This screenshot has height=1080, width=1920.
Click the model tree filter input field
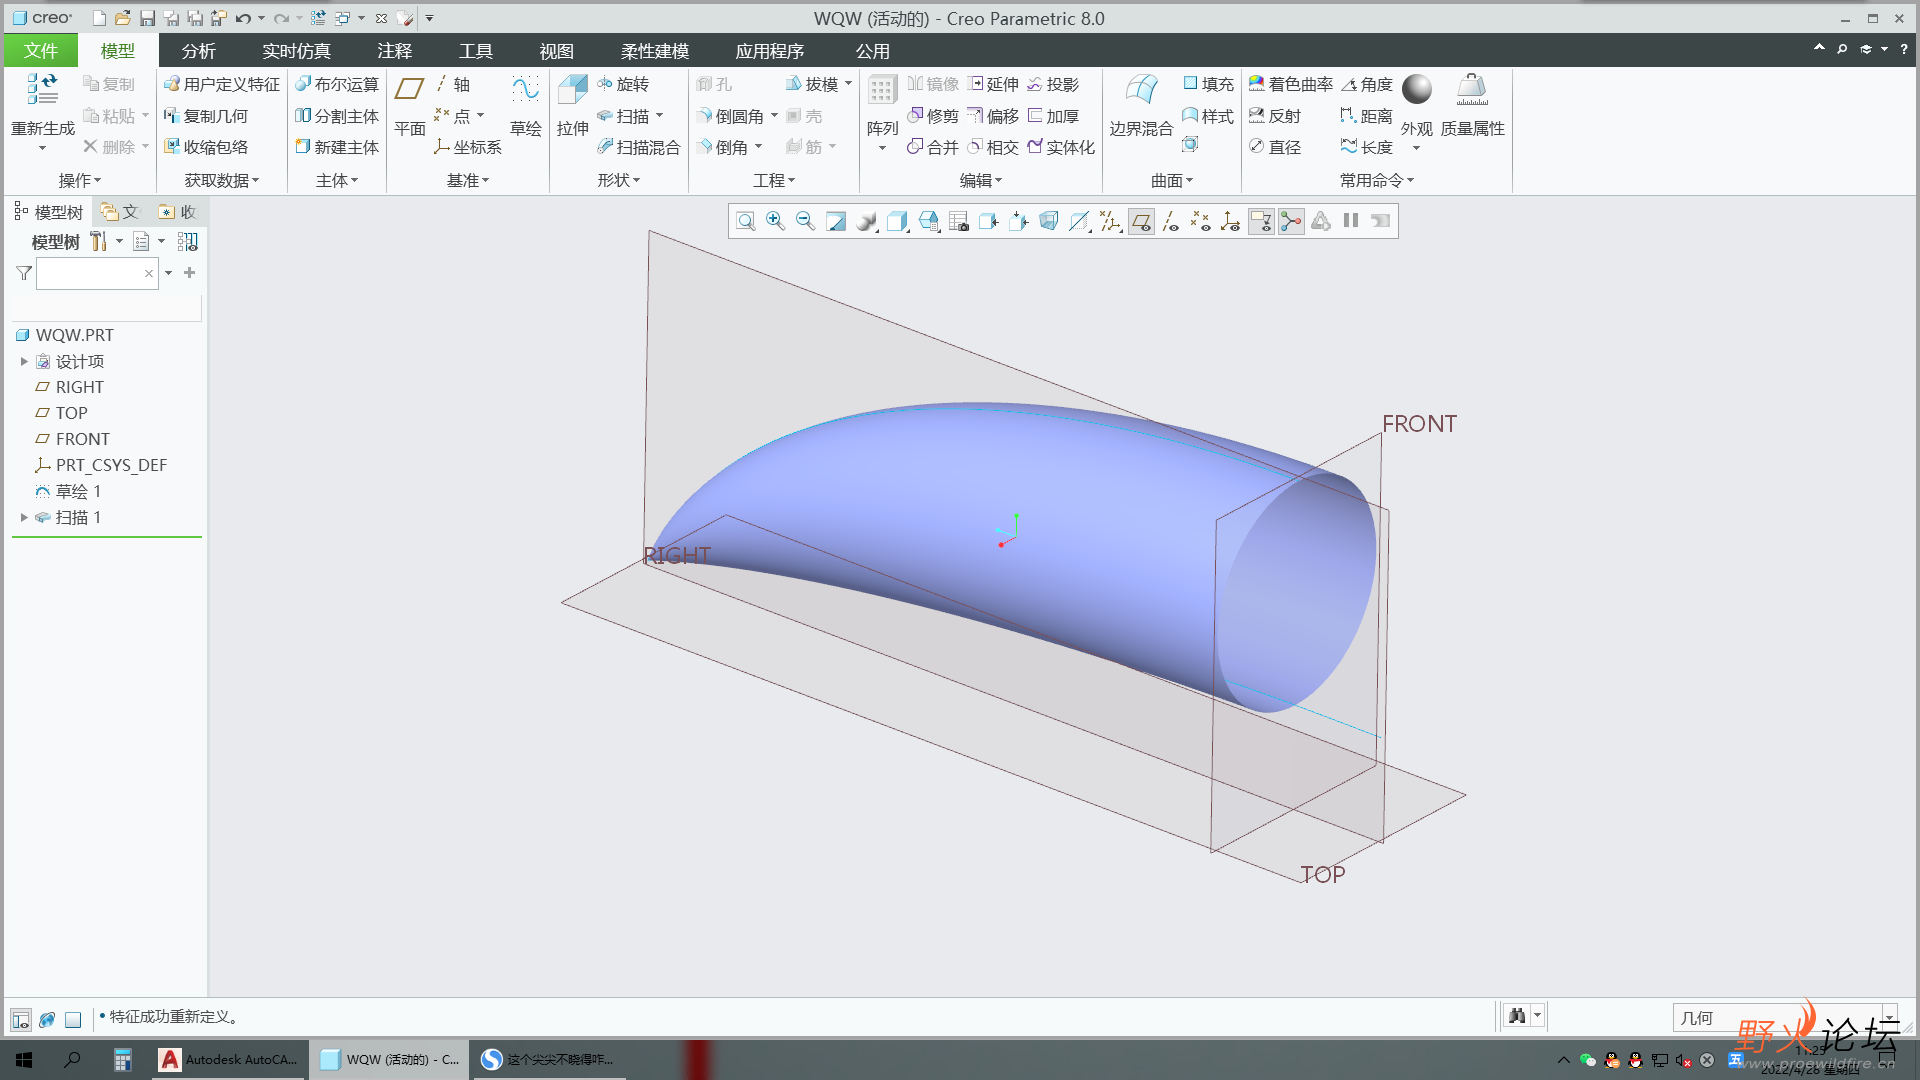97,273
